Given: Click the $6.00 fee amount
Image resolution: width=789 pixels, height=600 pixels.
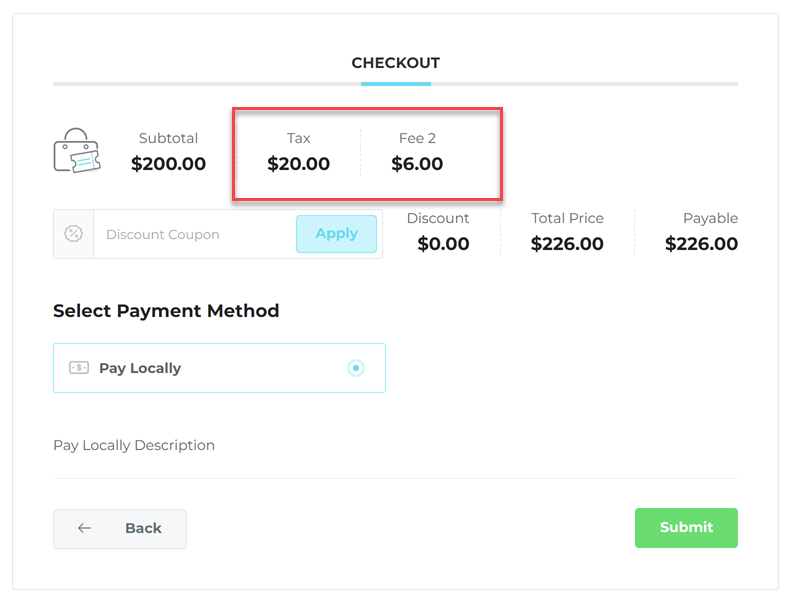Looking at the screenshot, I should tap(417, 164).
